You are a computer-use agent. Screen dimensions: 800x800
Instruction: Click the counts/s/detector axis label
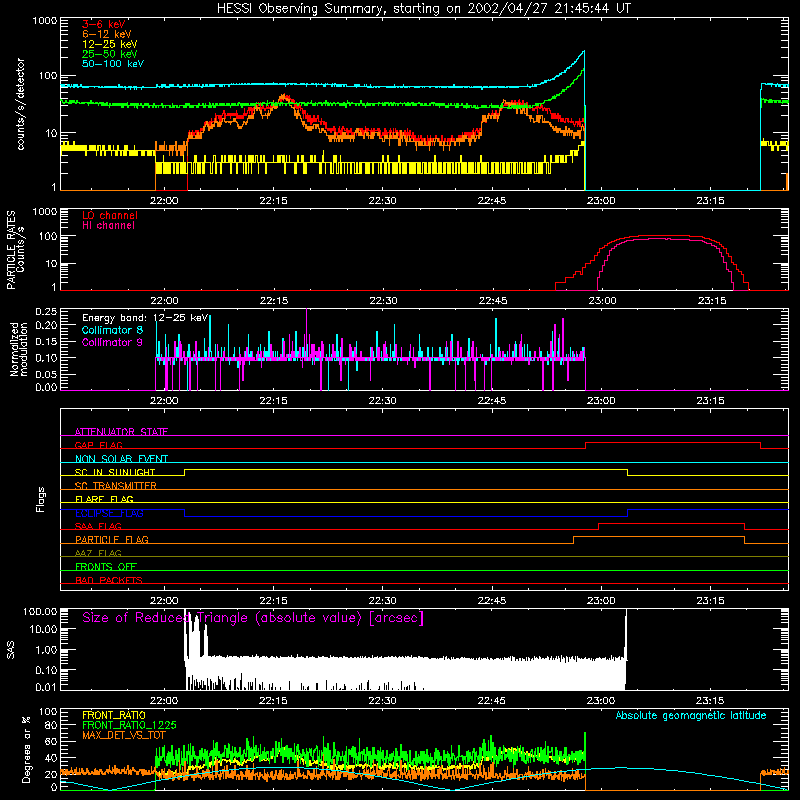click(20, 104)
